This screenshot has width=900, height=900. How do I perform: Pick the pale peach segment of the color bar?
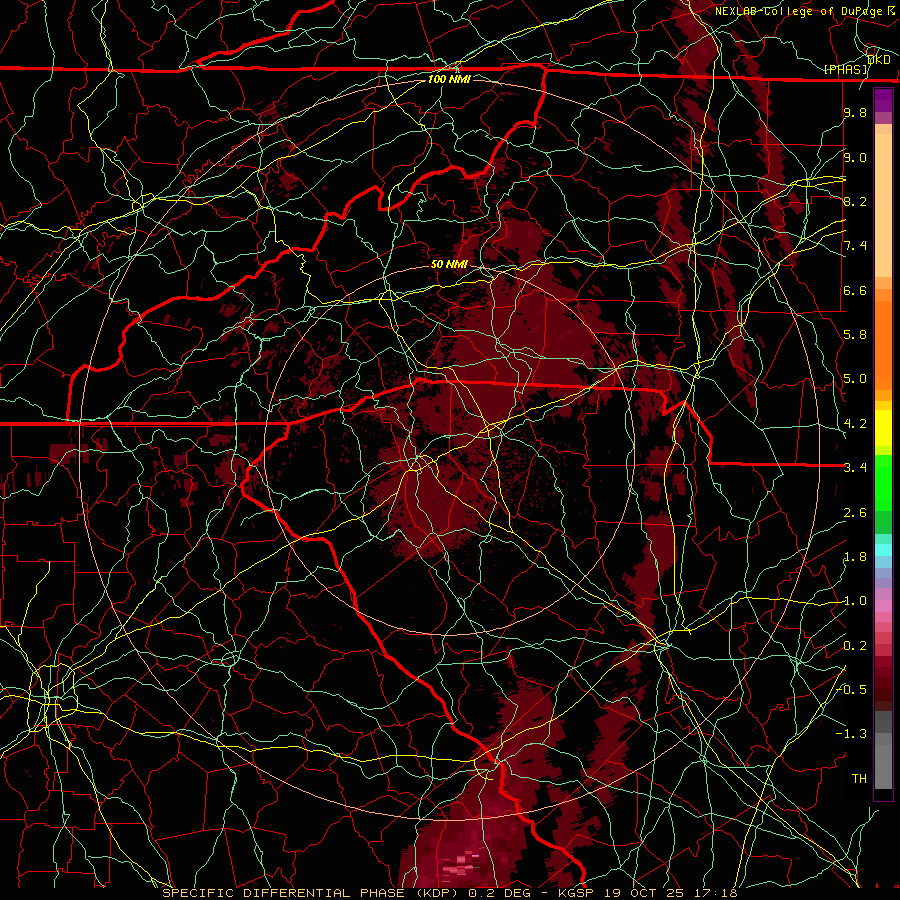[883, 207]
